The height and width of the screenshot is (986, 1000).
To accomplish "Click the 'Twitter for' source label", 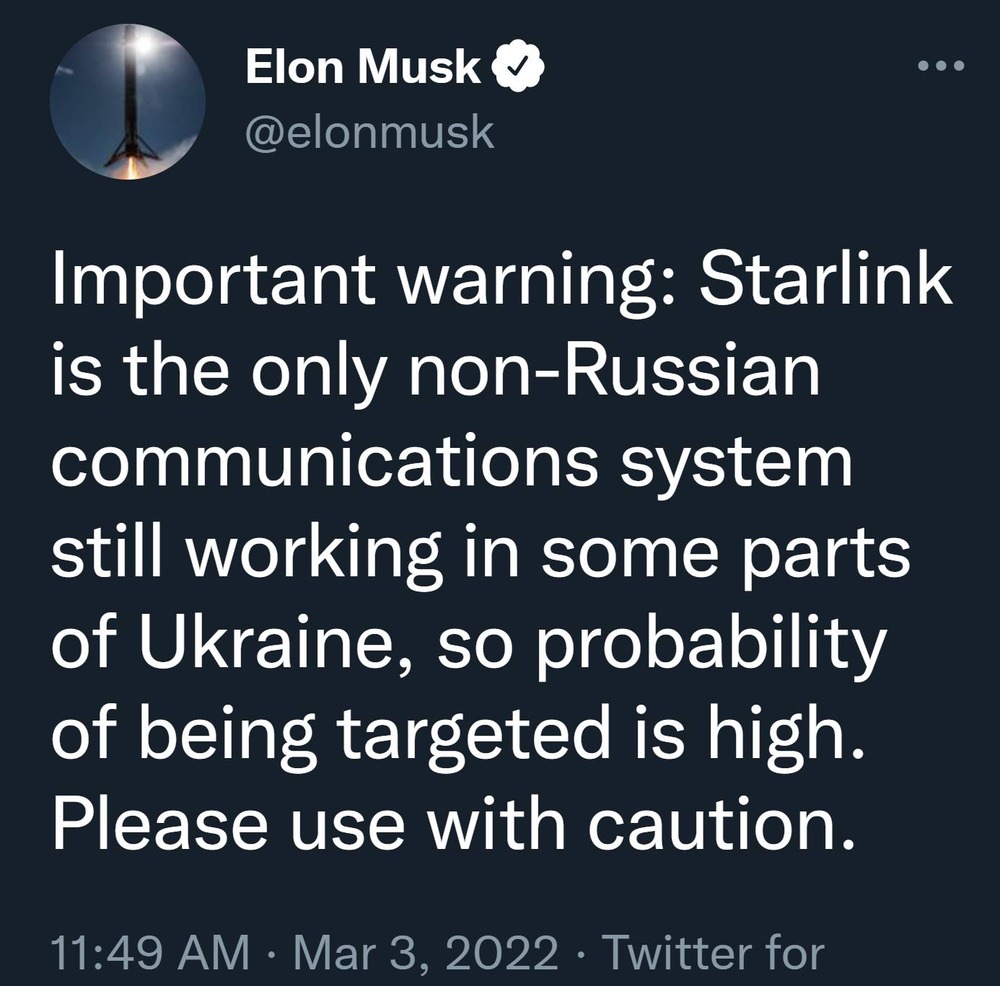I will coord(714,952).
